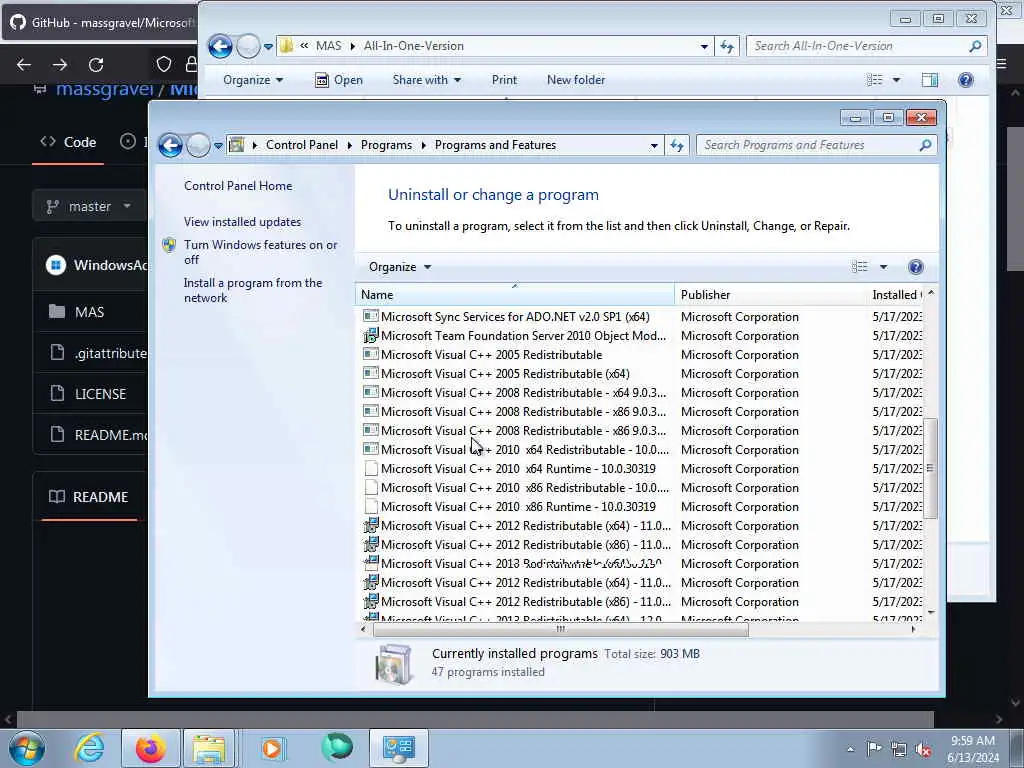This screenshot has height=768, width=1024.
Task: Go back in Programs and Features window
Action: (x=170, y=145)
